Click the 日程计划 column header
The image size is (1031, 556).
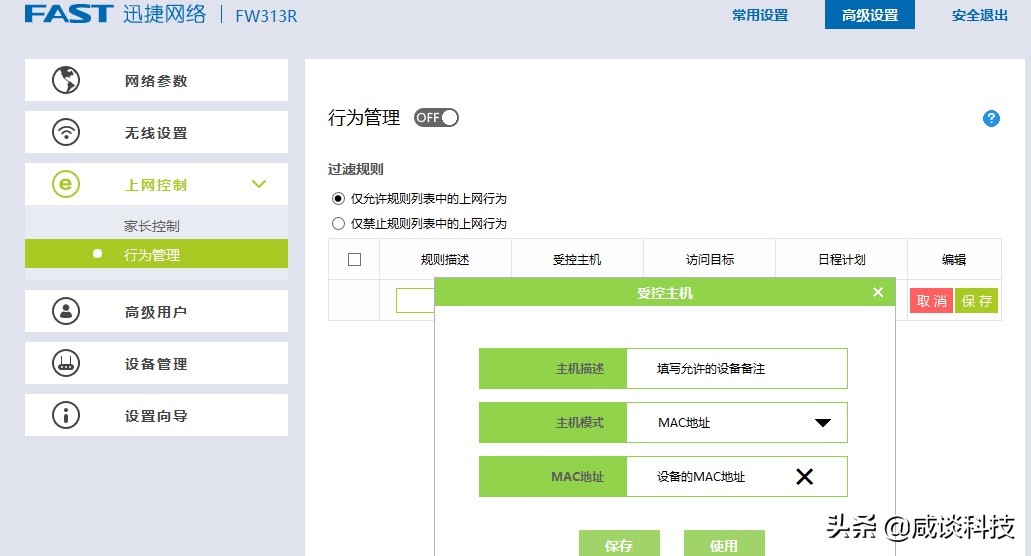coord(842,260)
